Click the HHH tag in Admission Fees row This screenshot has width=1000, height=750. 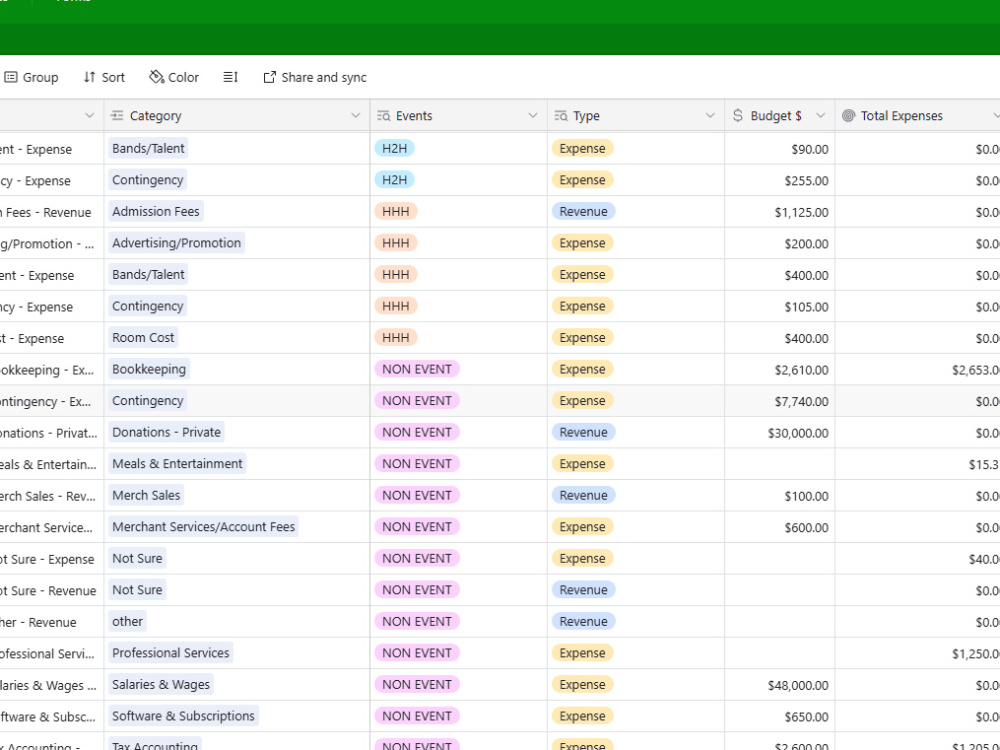(395, 212)
